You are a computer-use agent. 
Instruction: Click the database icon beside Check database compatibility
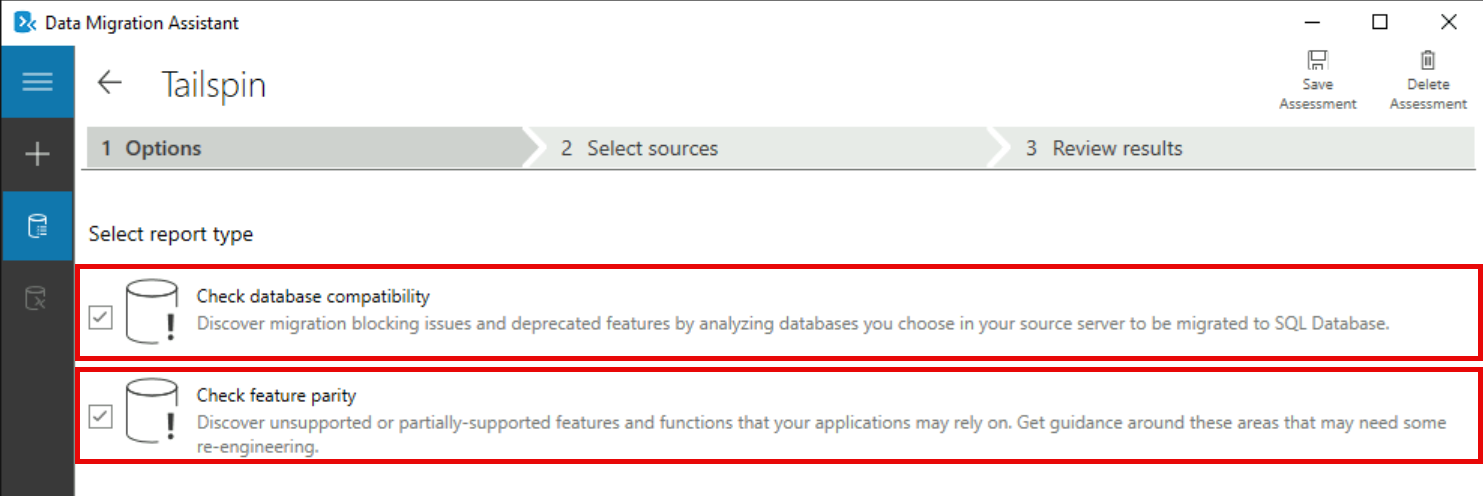click(150, 311)
